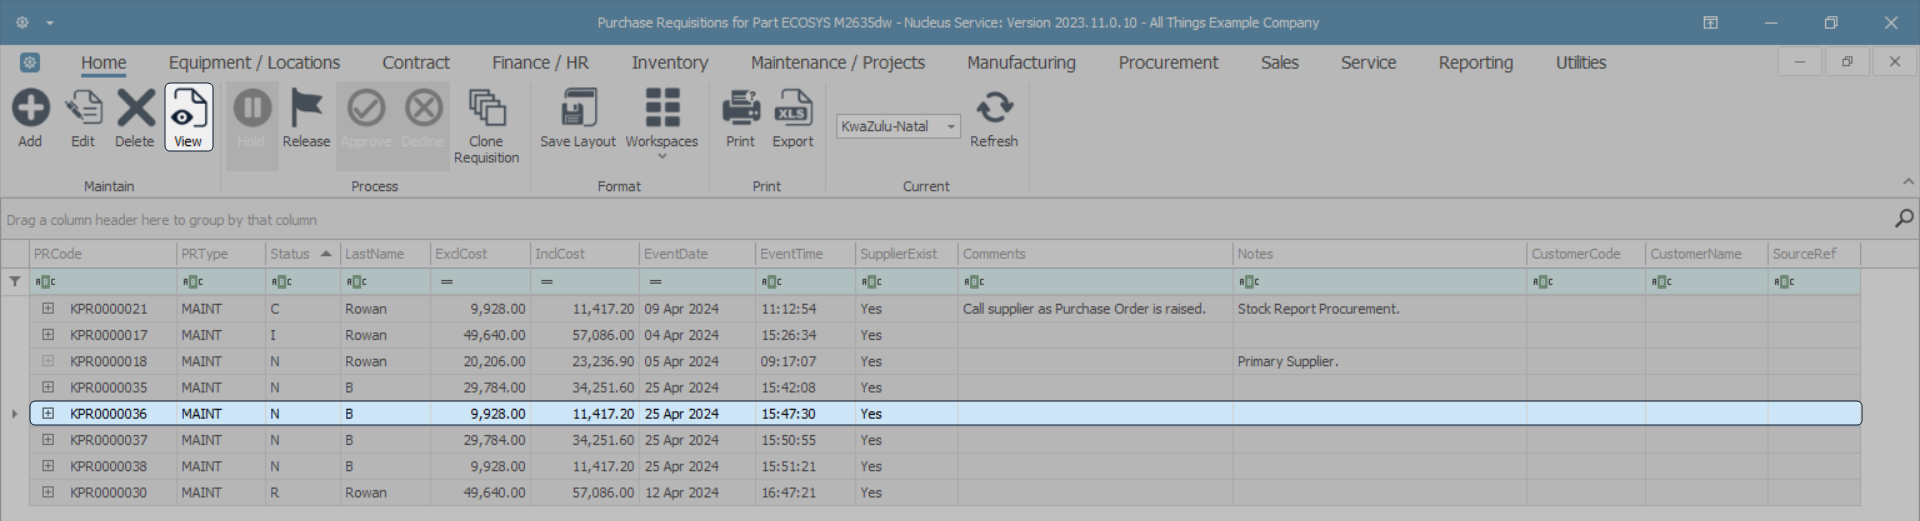Refresh the requisitions list
This screenshot has width=1920, height=521.
click(x=994, y=108)
